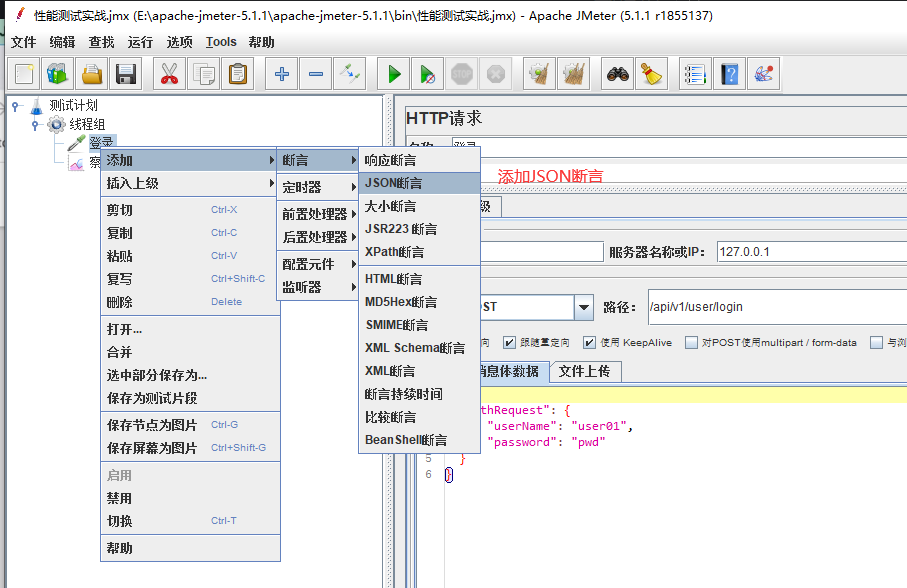Expand the 监听器 submenu
The image size is (907, 588).
(318, 287)
